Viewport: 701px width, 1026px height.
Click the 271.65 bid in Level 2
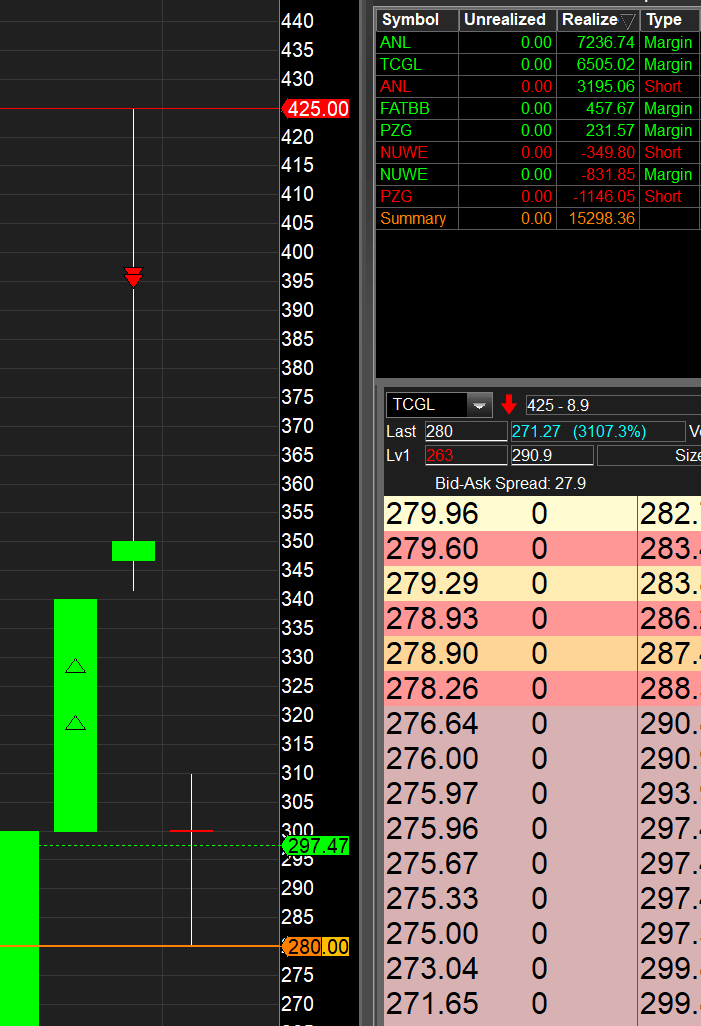(432, 1004)
